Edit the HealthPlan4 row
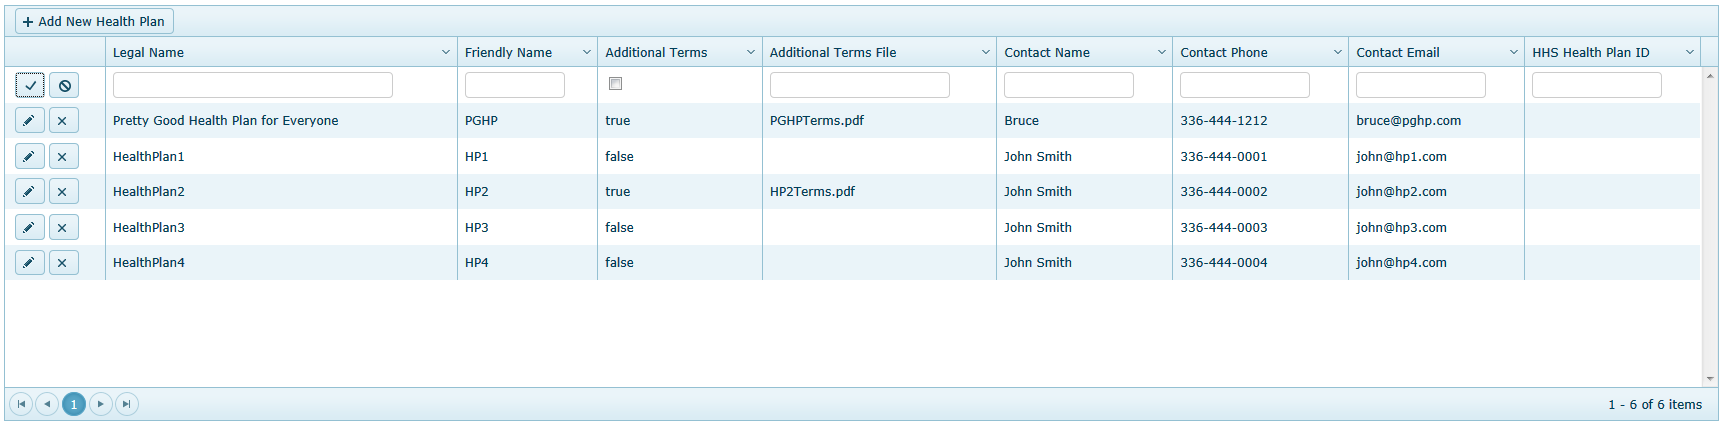Image resolution: width=1723 pixels, height=423 pixels. [30, 263]
